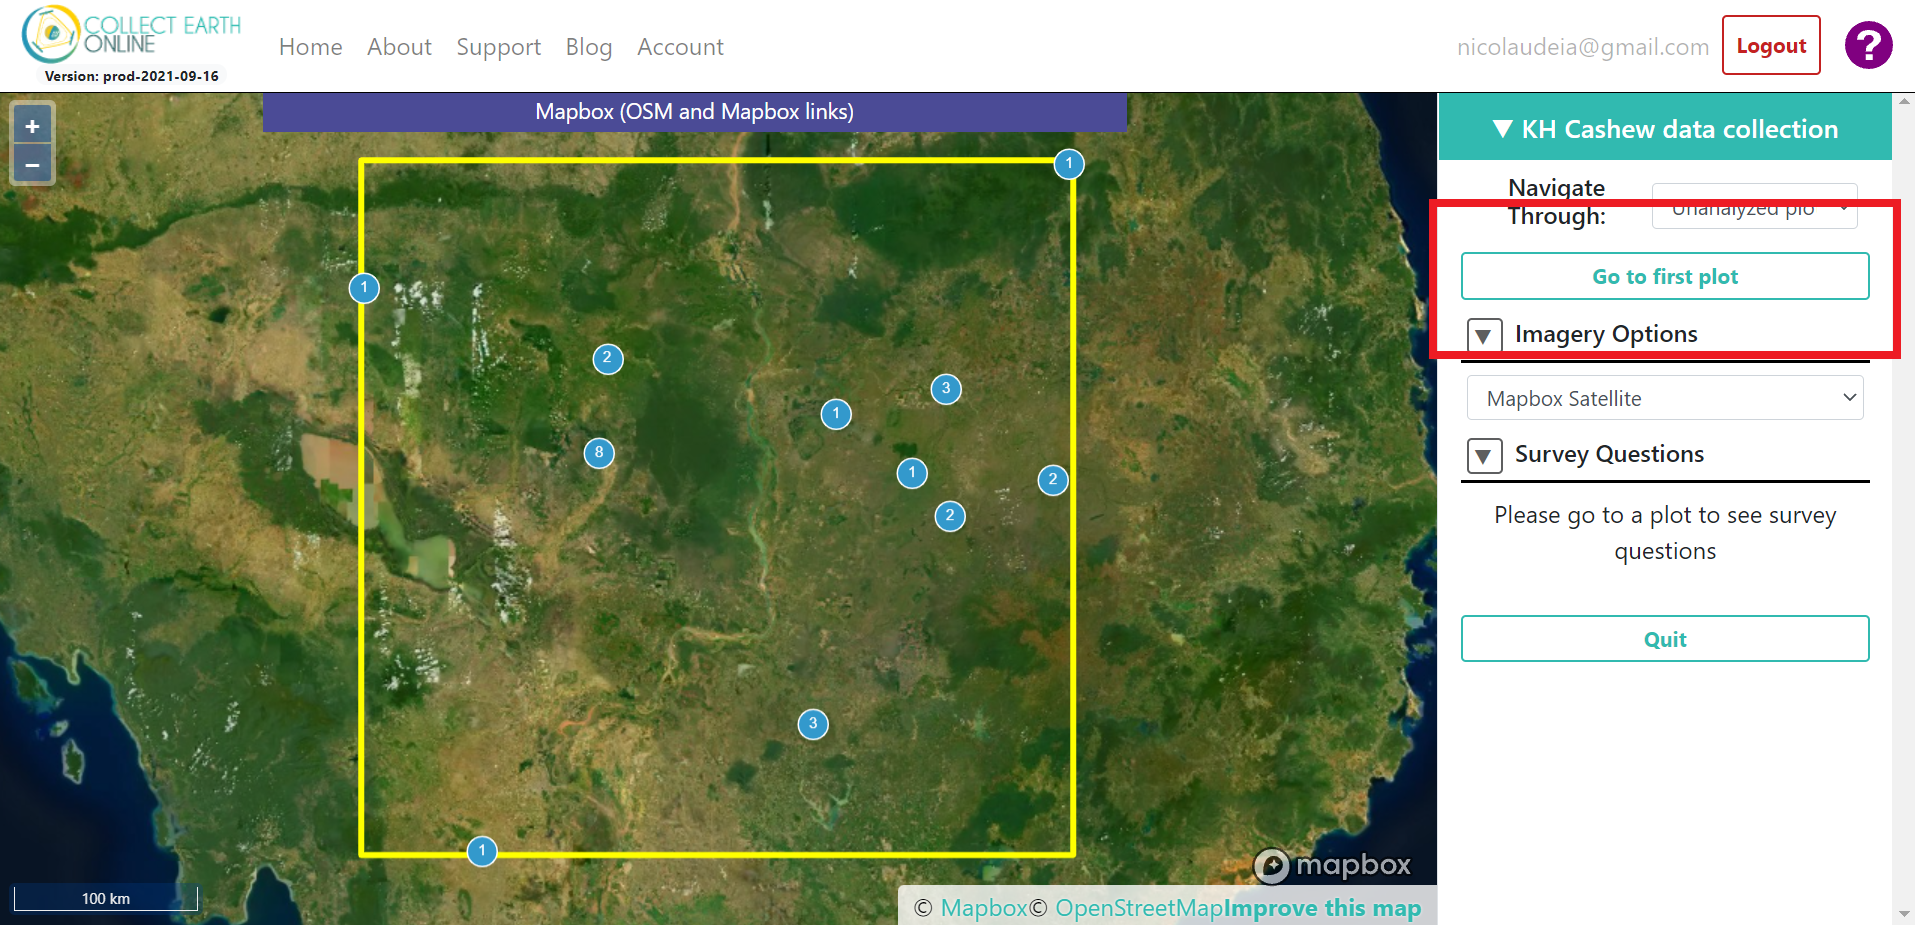Click the Mapbox logo on the map
1915x925 pixels.
pyautogui.click(x=1332, y=865)
